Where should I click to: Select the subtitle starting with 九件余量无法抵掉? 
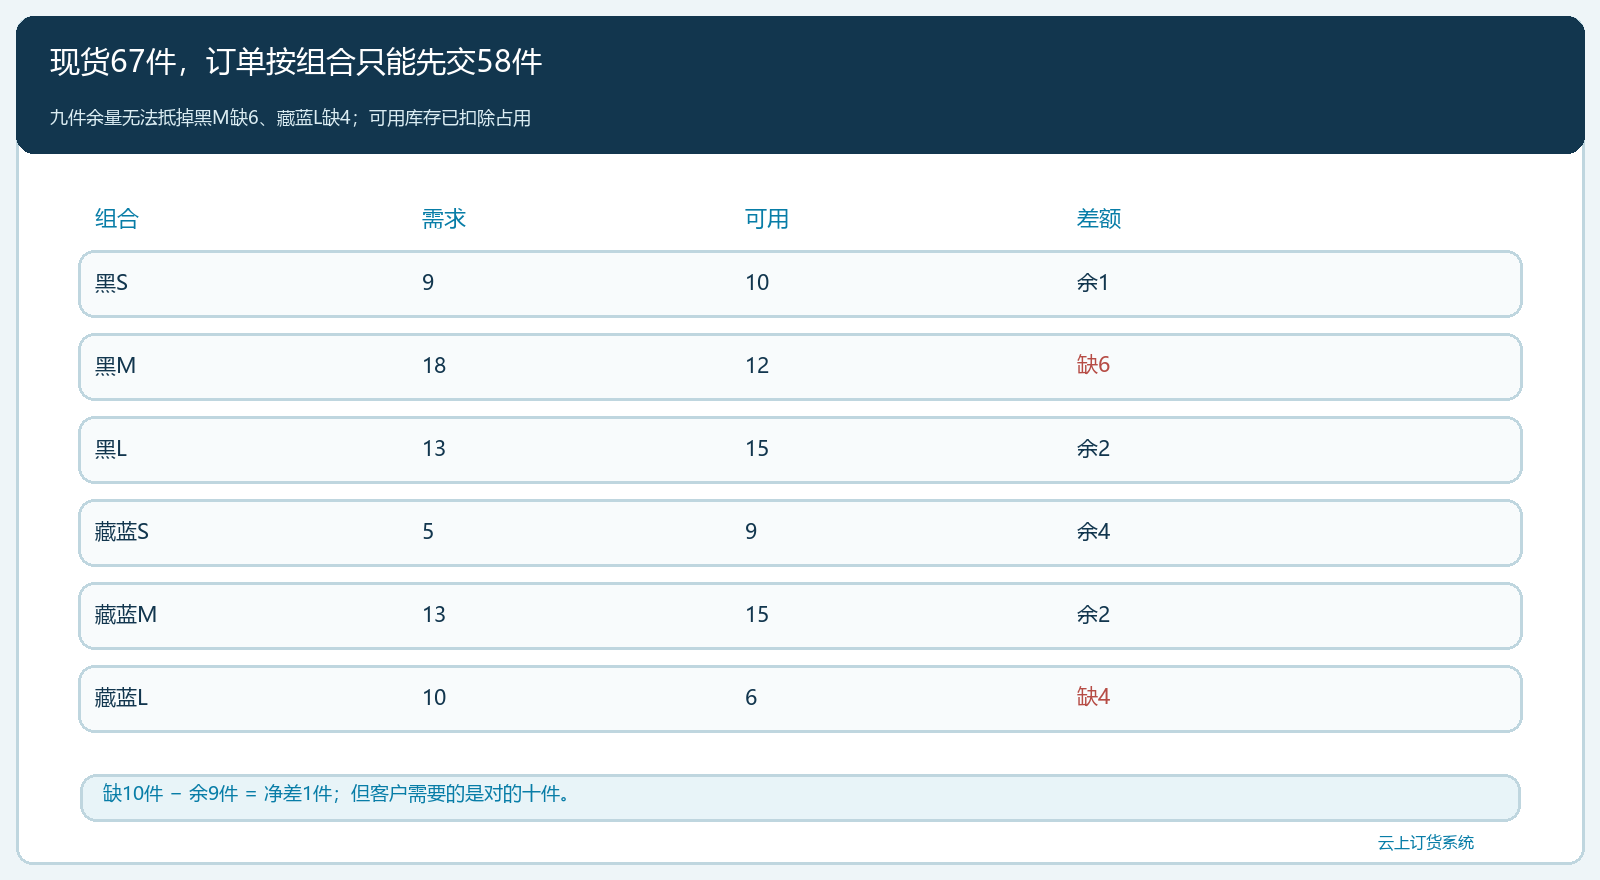pos(290,118)
